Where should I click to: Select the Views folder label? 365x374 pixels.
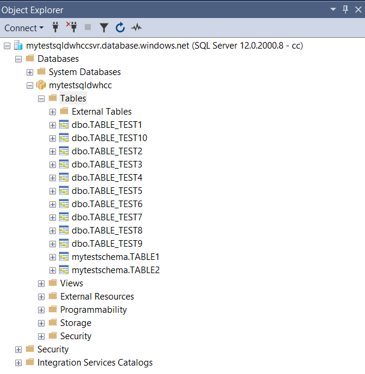point(71,283)
